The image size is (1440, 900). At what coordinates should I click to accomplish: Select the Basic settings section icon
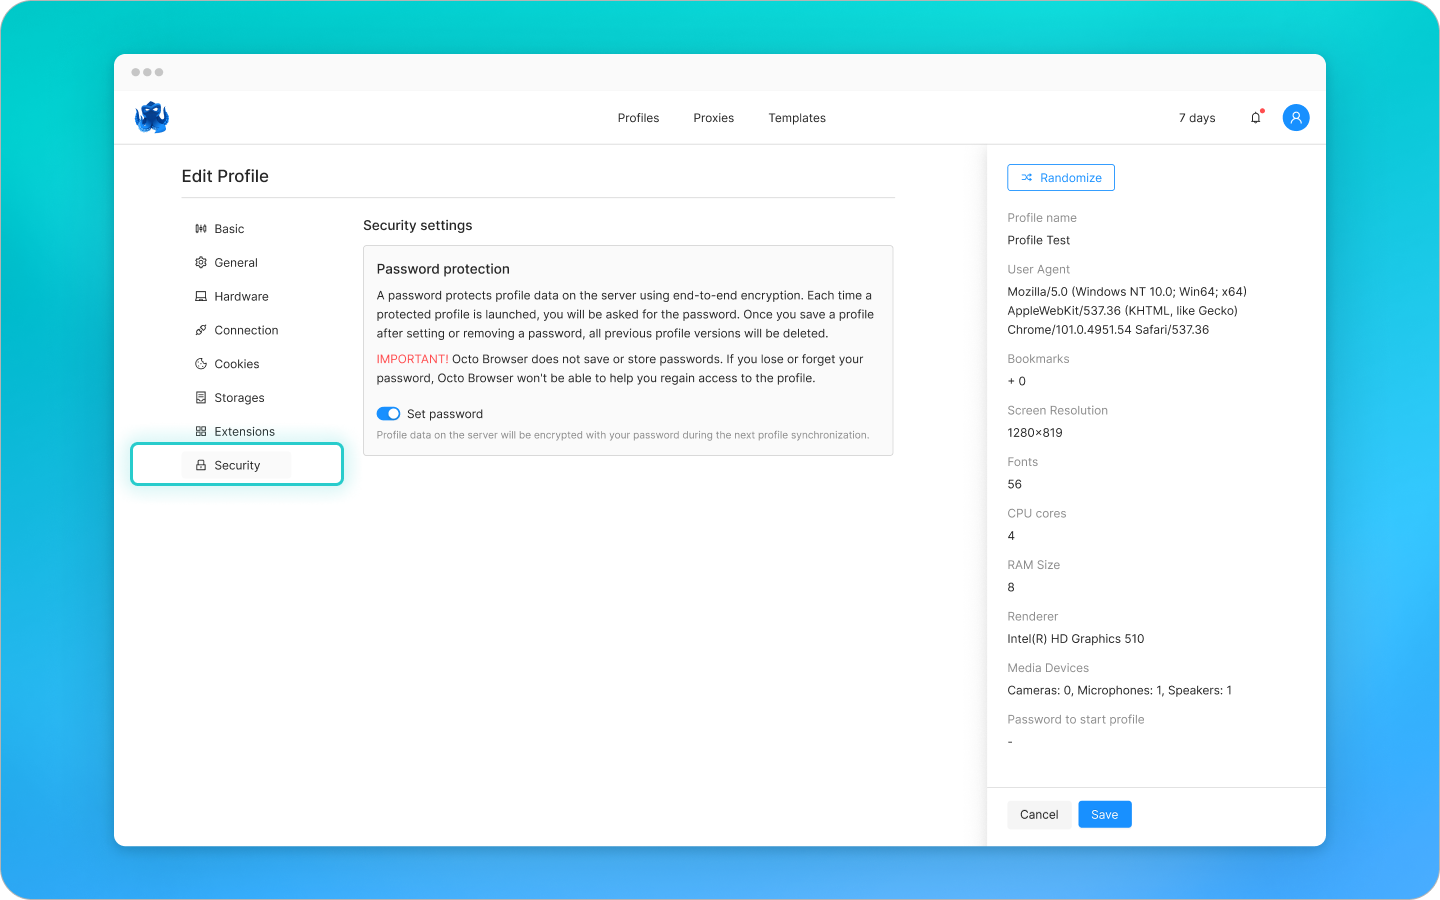[x=201, y=228]
